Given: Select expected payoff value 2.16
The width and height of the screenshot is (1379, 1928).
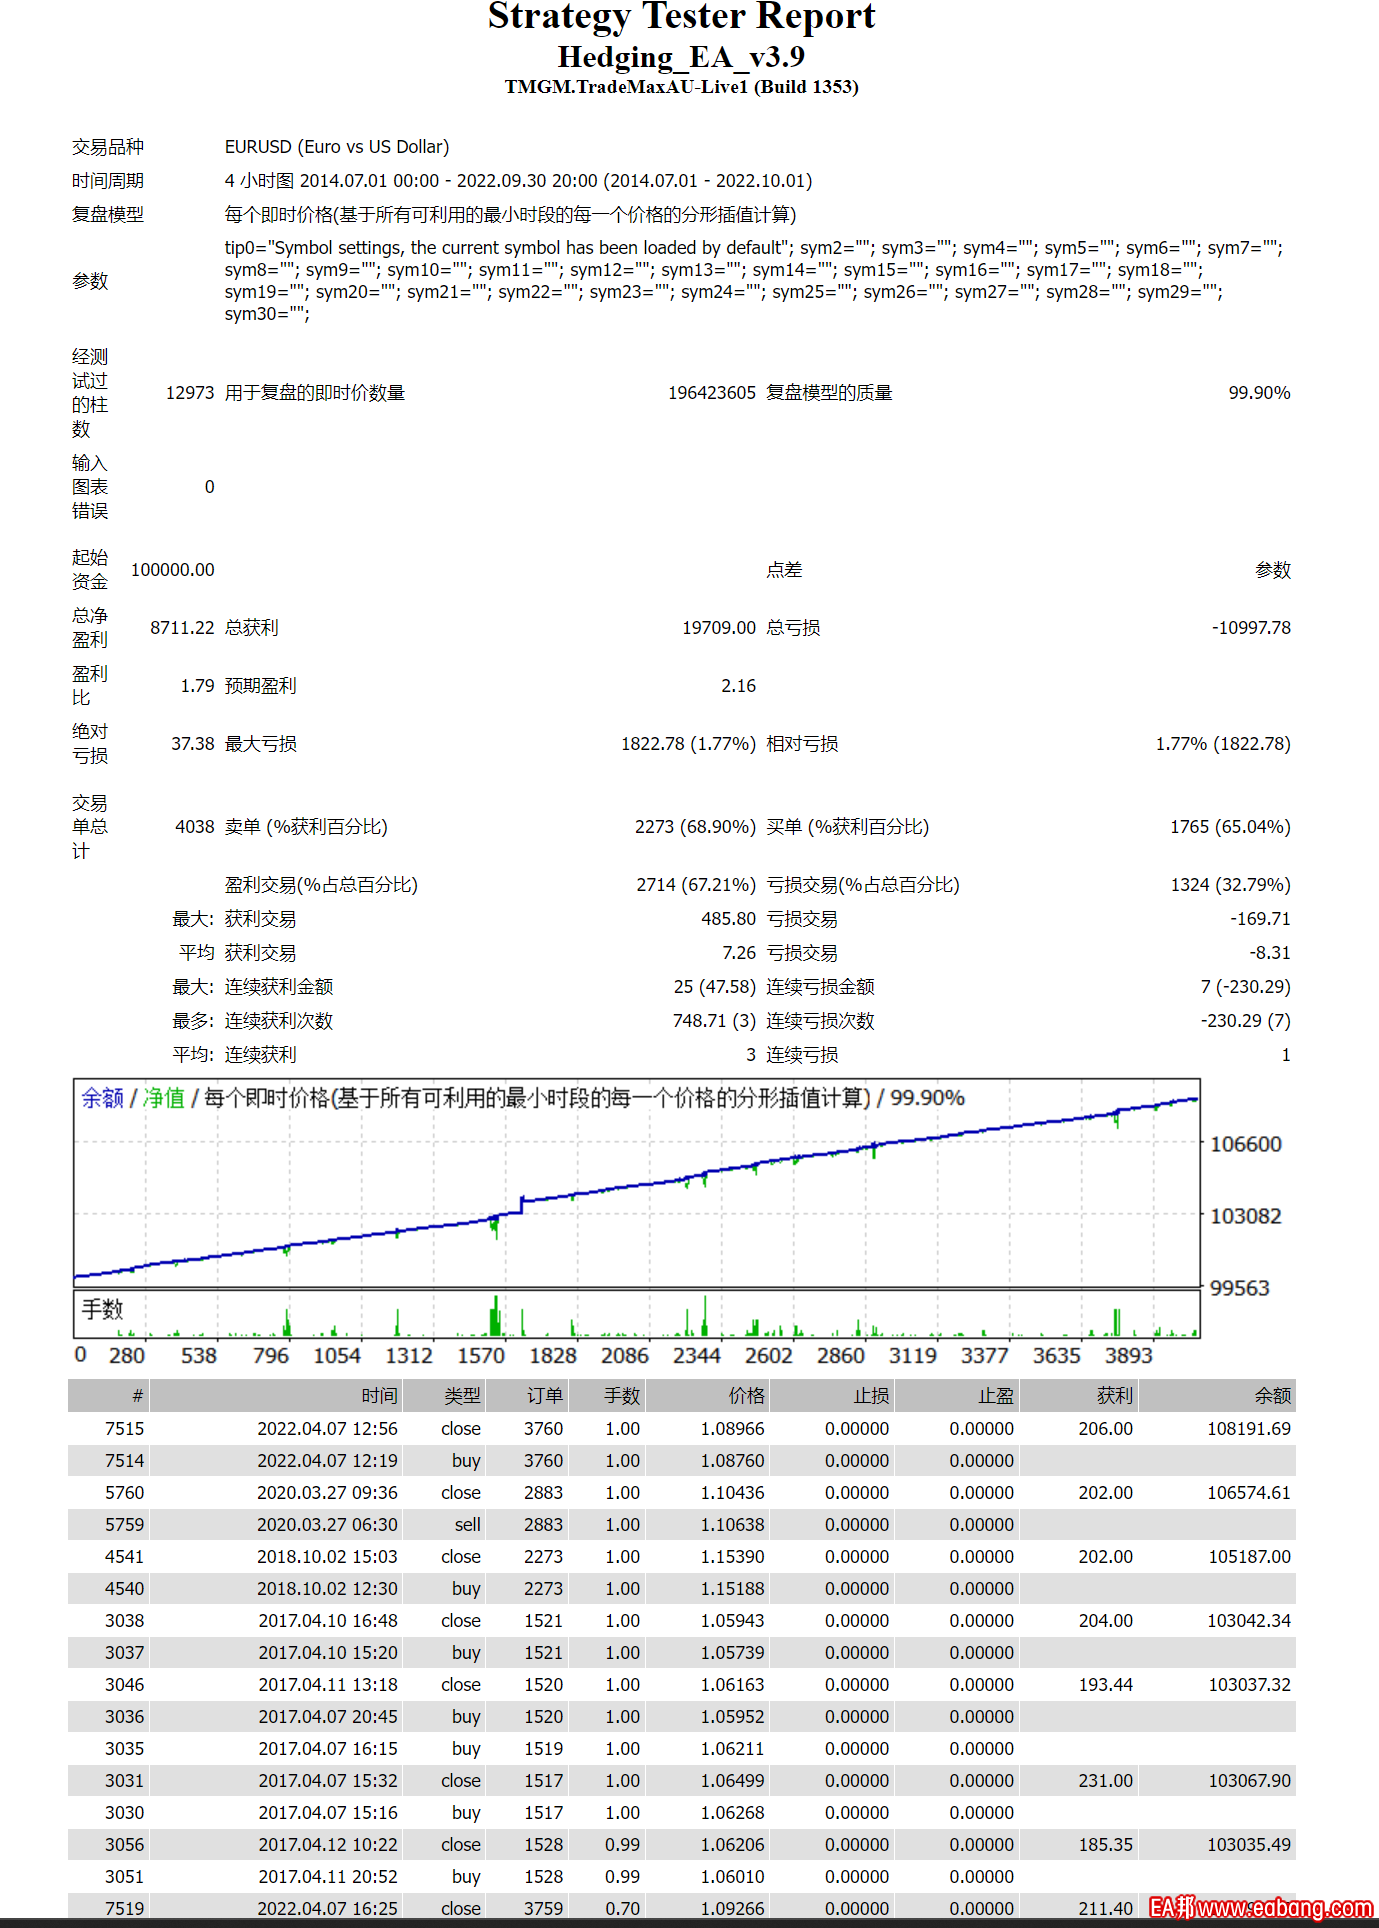Looking at the screenshot, I should click(x=738, y=686).
